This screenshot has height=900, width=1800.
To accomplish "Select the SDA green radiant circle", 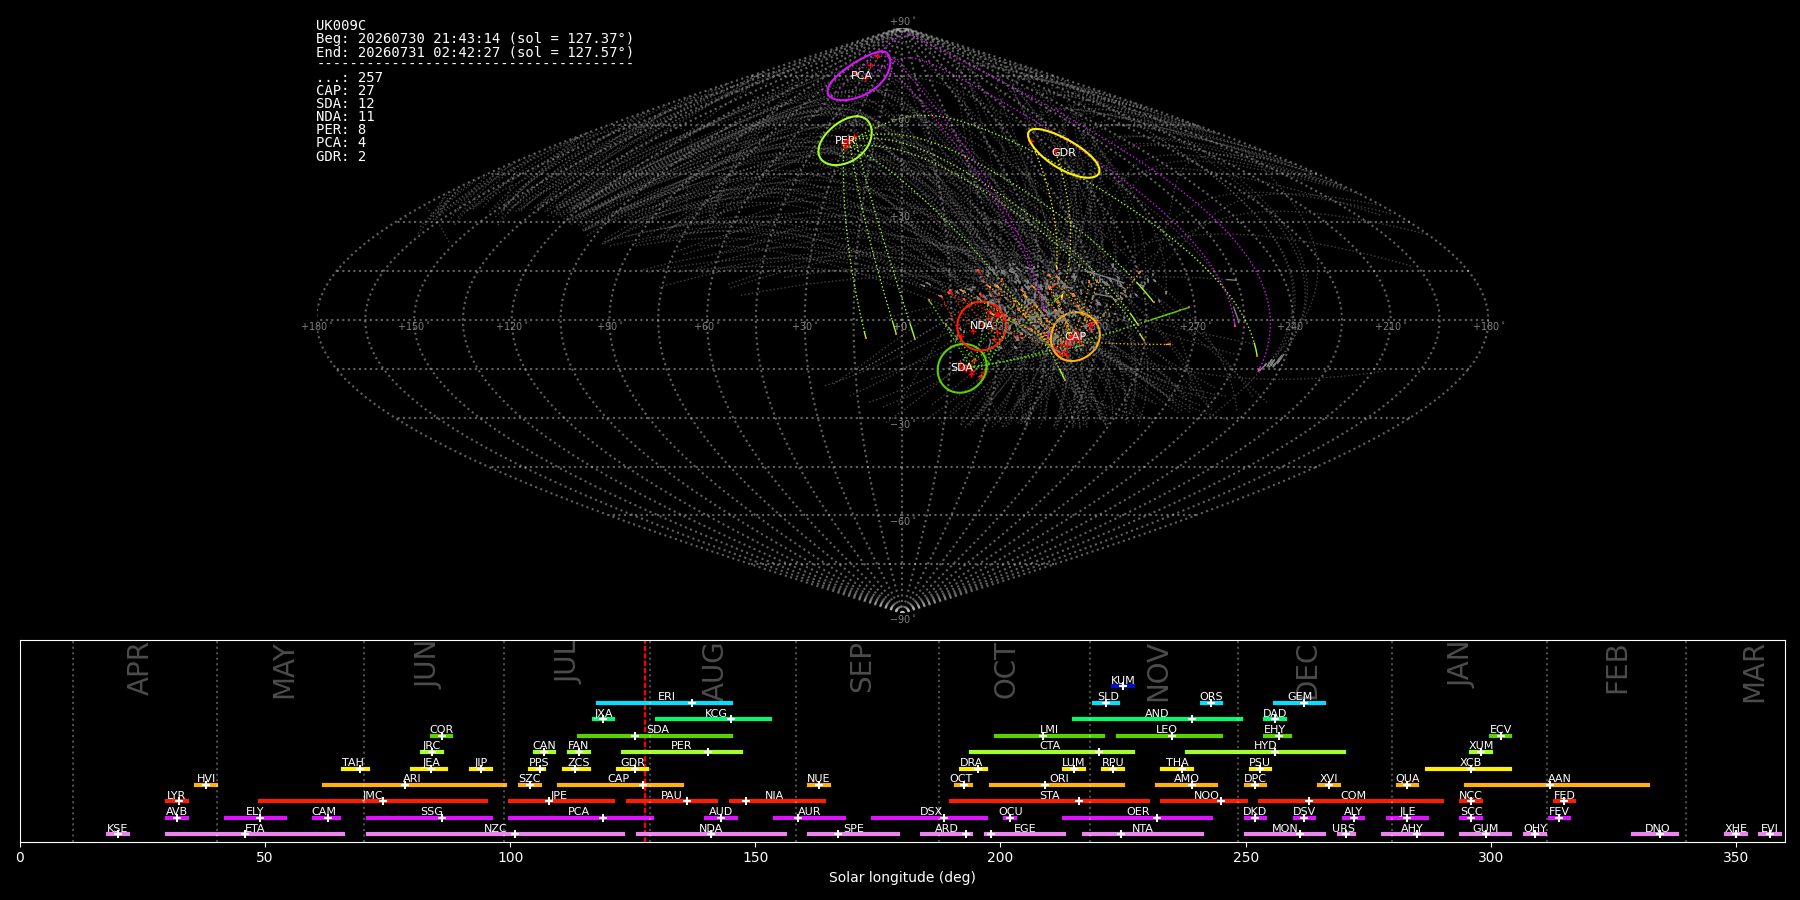I will [962, 368].
